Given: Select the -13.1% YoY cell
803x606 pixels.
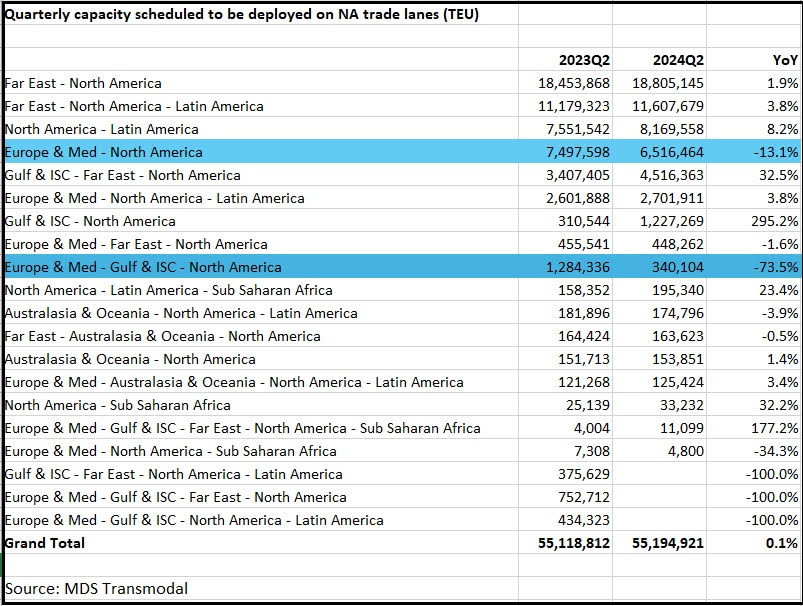Looking at the screenshot, I should click(776, 152).
